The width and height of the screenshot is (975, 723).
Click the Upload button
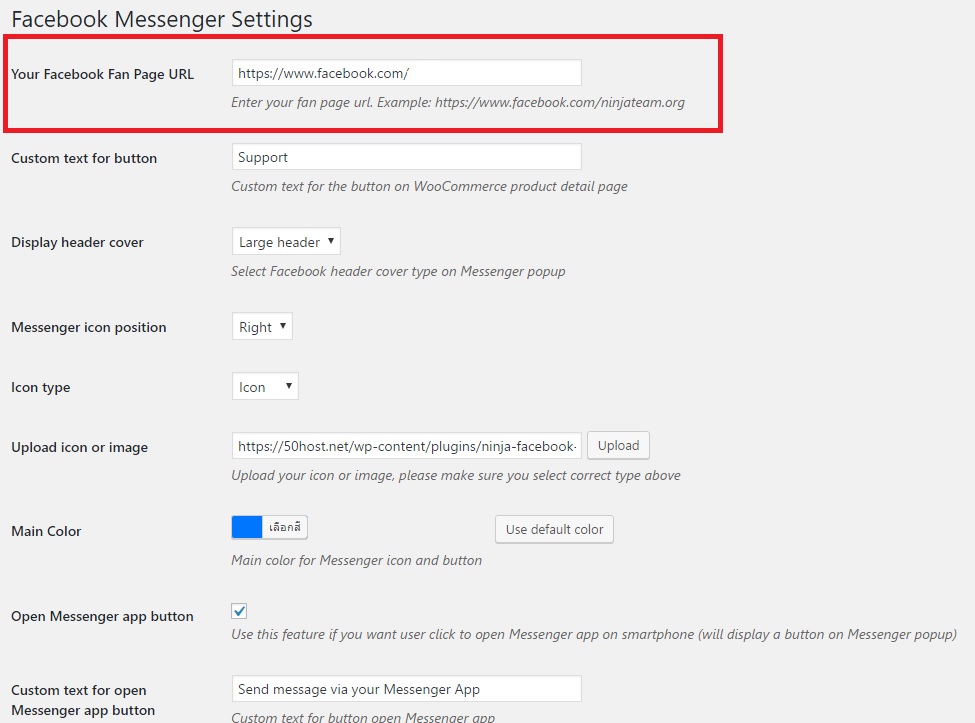tap(618, 445)
